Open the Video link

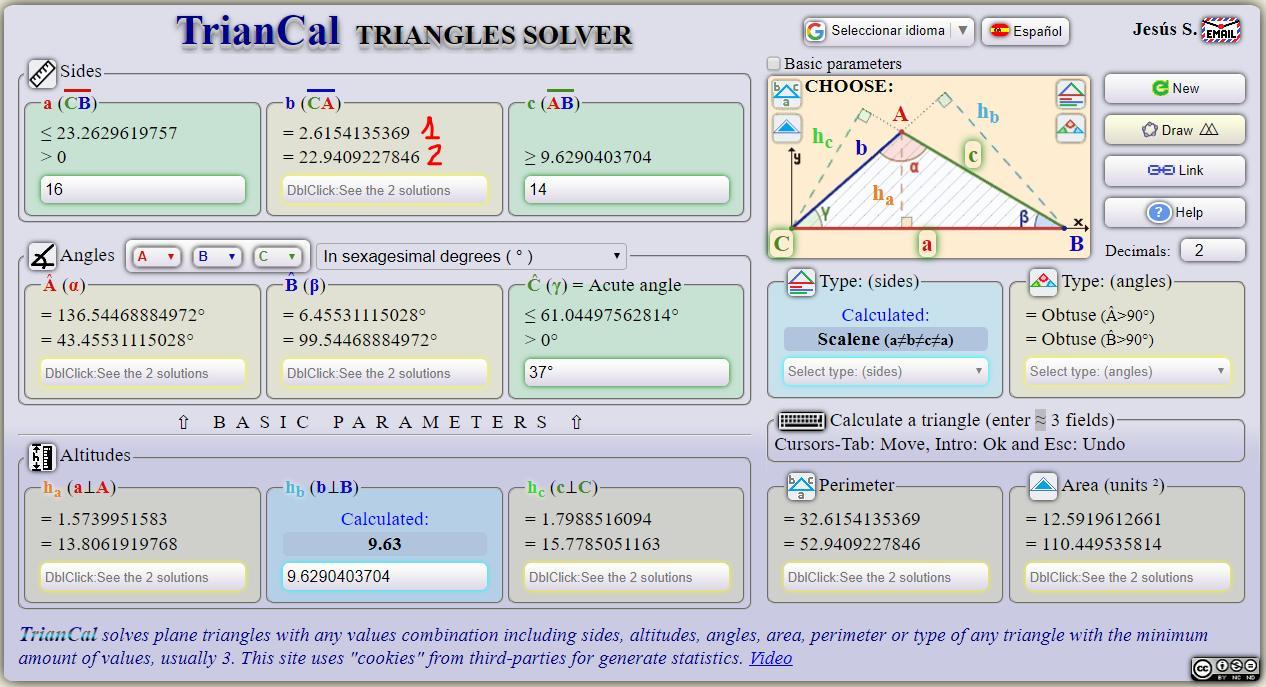pos(770,658)
